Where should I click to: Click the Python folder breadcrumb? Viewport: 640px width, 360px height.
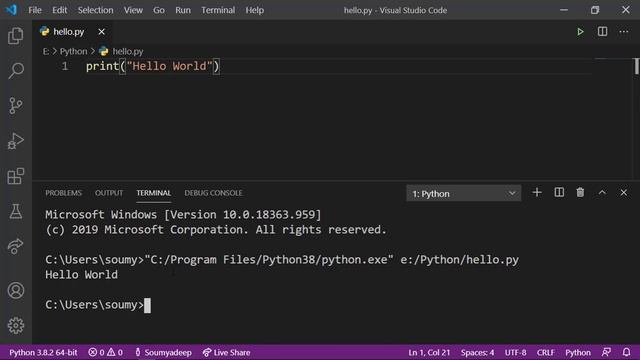point(73,51)
